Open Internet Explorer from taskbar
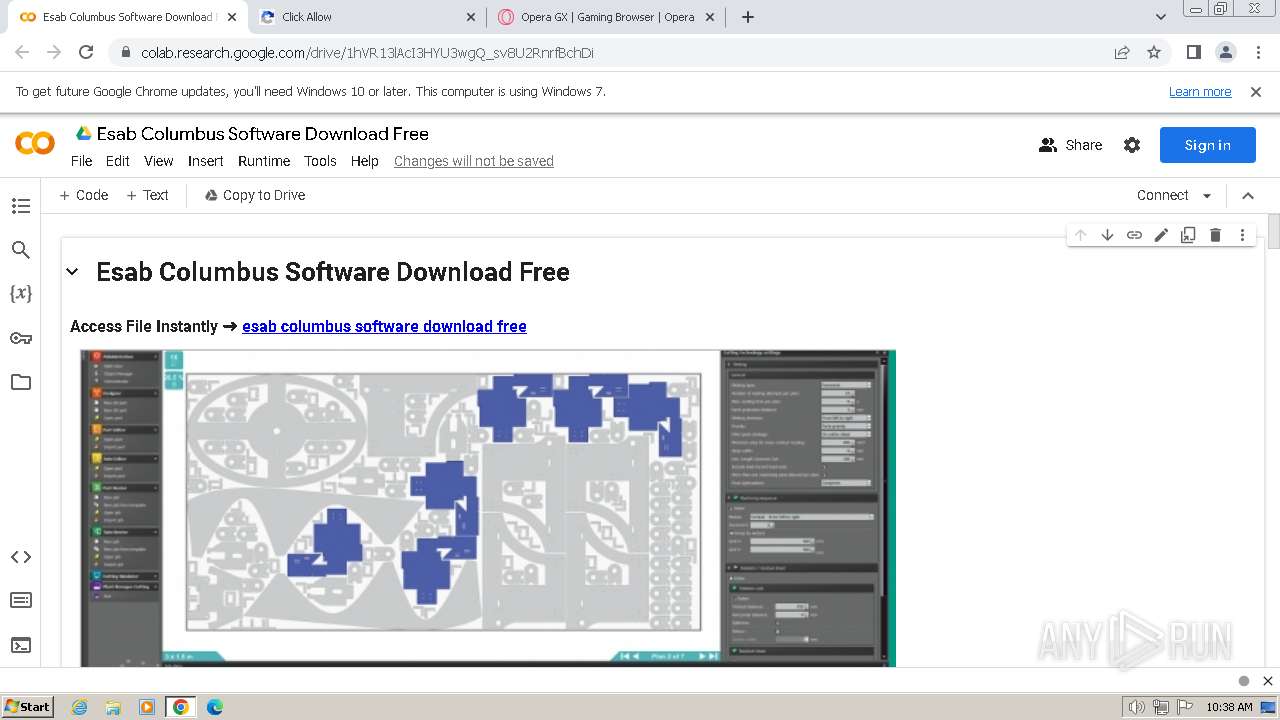Image resolution: width=1280 pixels, height=720 pixels. 79,707
